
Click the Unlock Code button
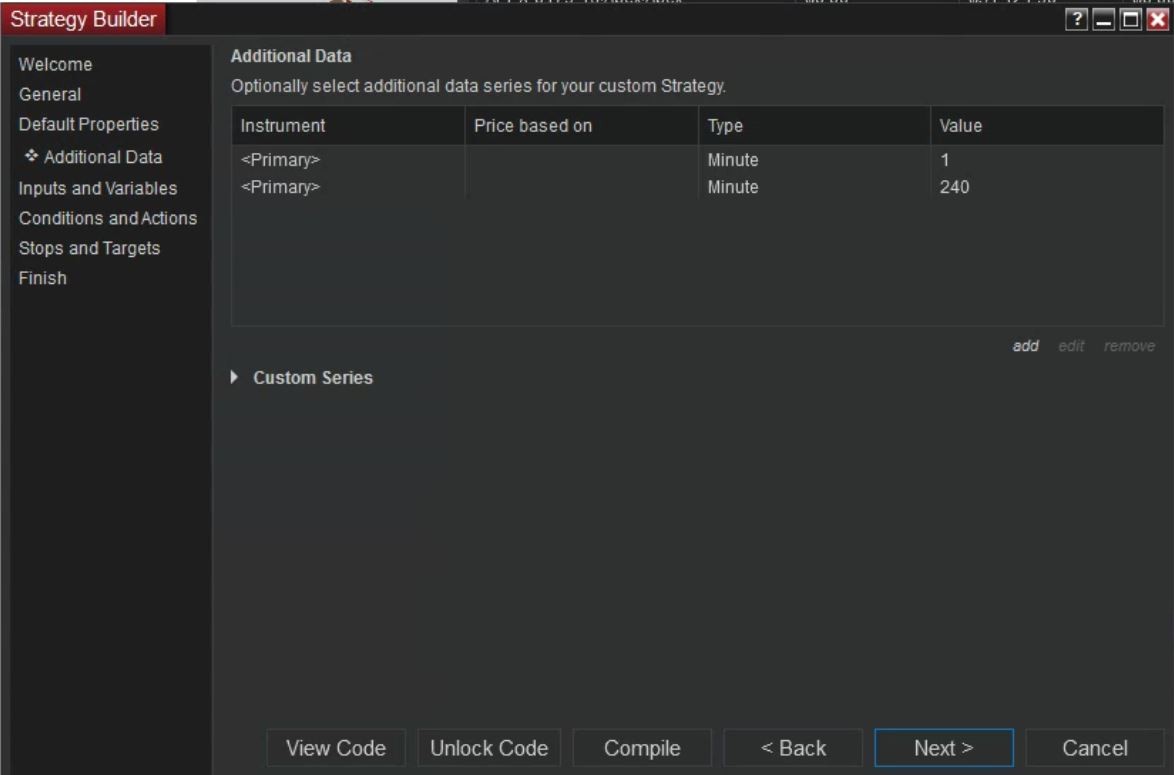[489, 748]
